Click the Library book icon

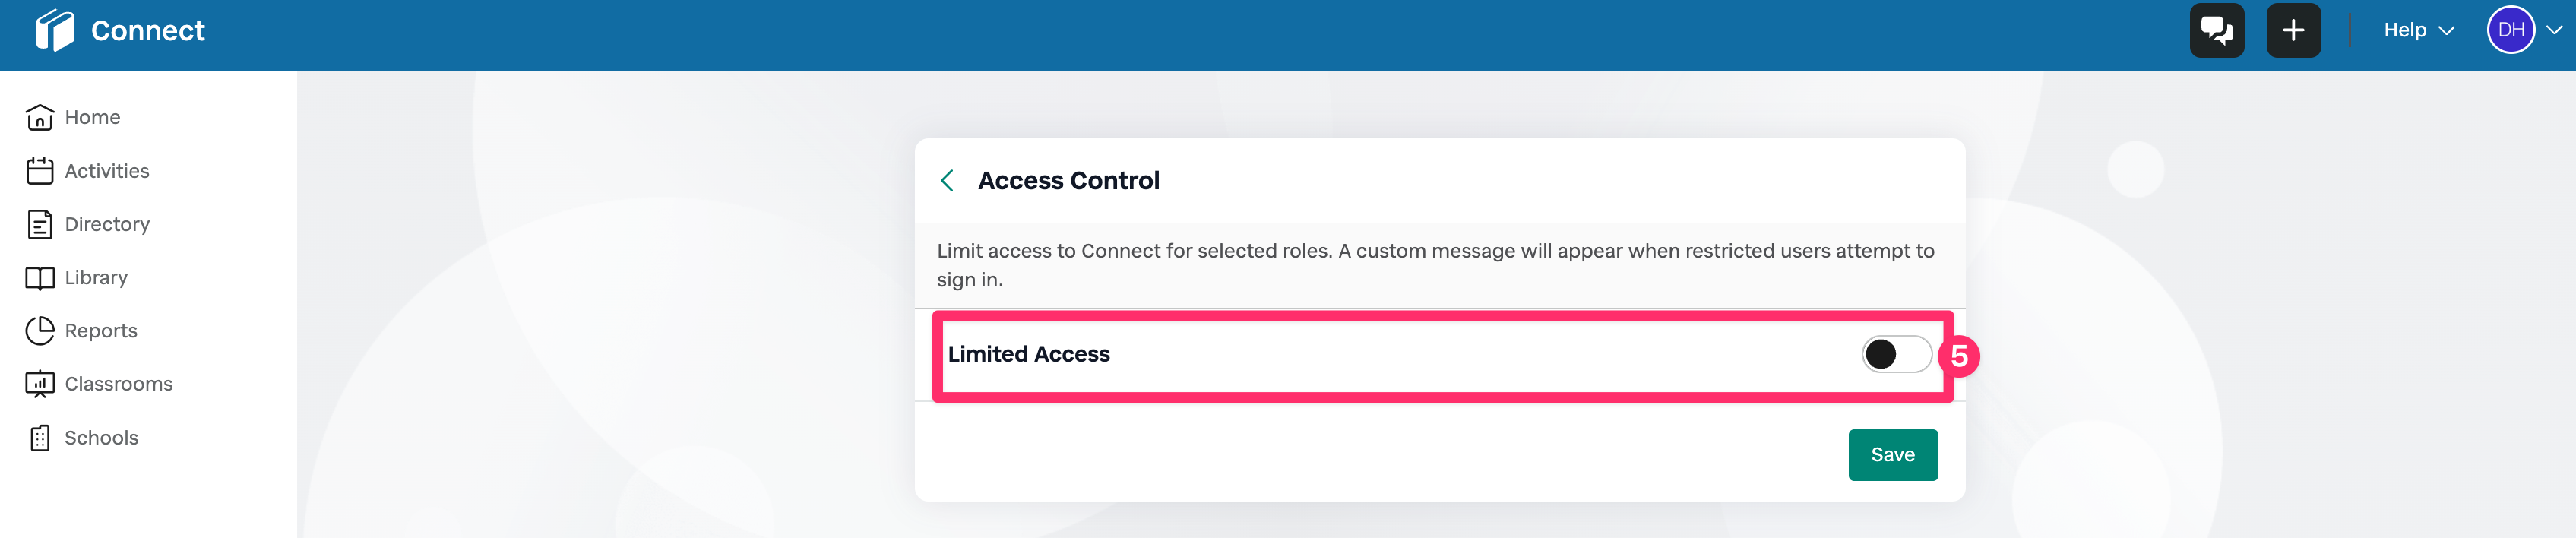click(x=40, y=278)
